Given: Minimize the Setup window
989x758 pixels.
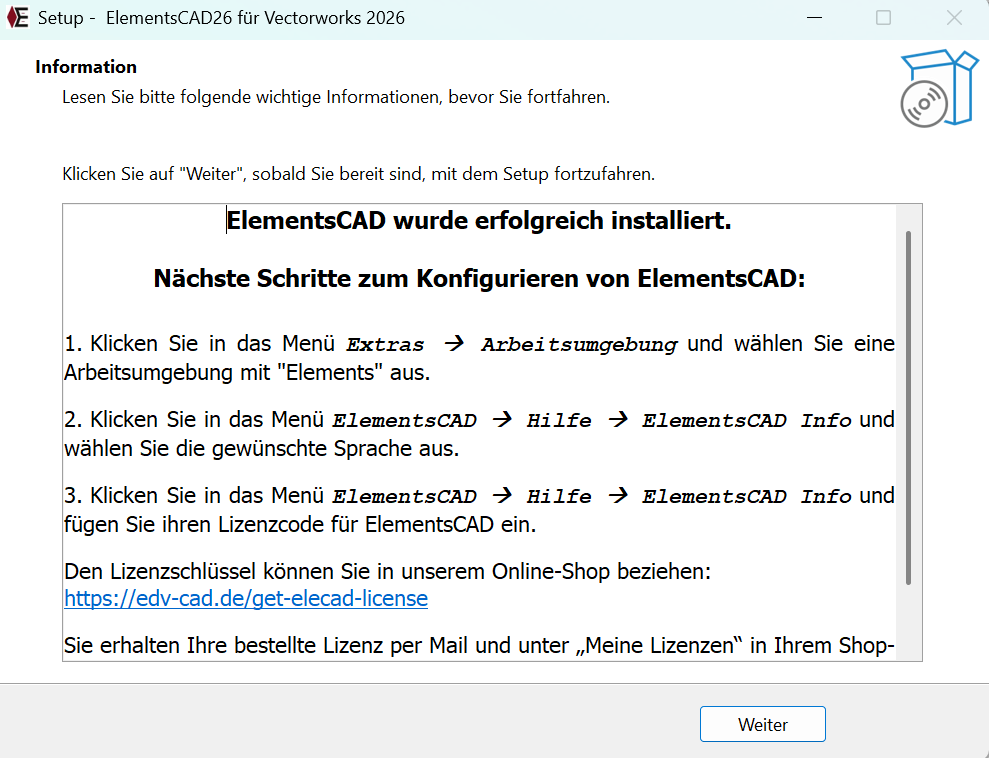Looking at the screenshot, I should (820, 18).
